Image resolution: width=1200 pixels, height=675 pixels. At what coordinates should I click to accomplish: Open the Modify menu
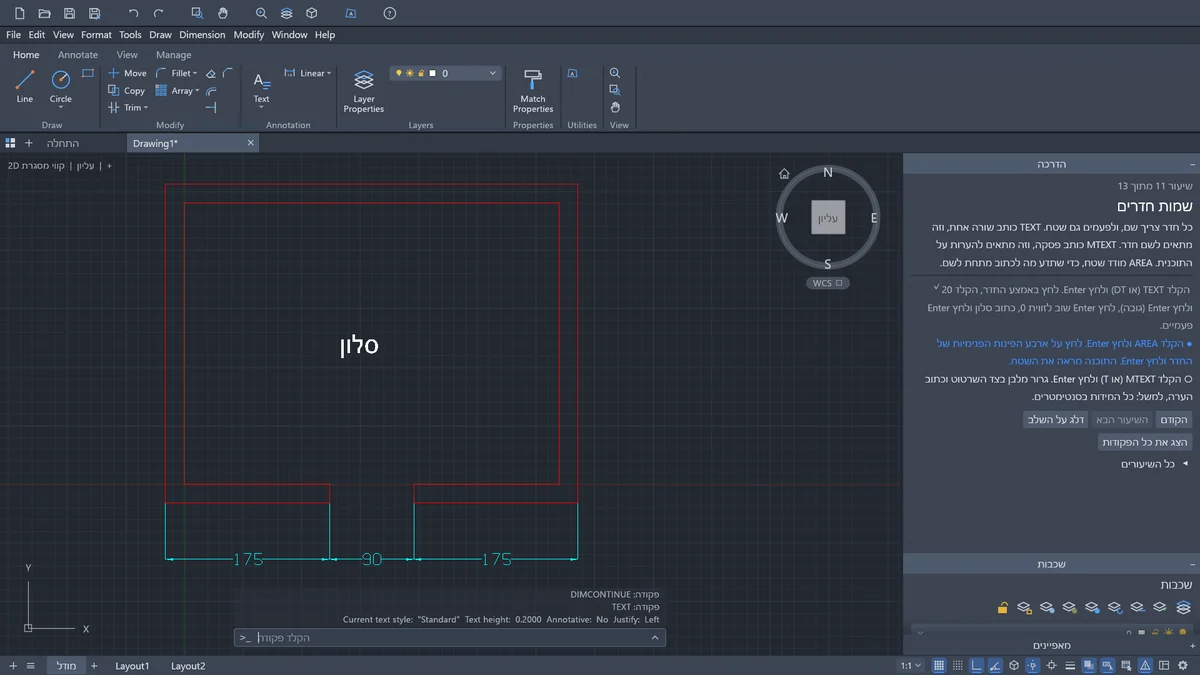point(249,35)
